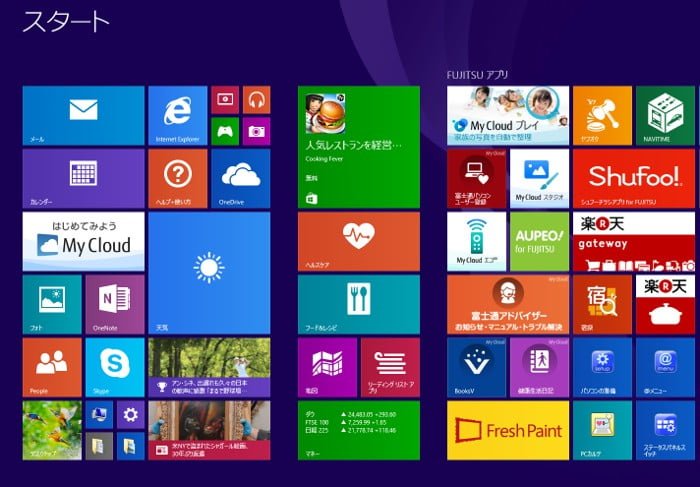
Task: Launch the AUPEO! for FUJITSU tile
Action: (x=539, y=241)
